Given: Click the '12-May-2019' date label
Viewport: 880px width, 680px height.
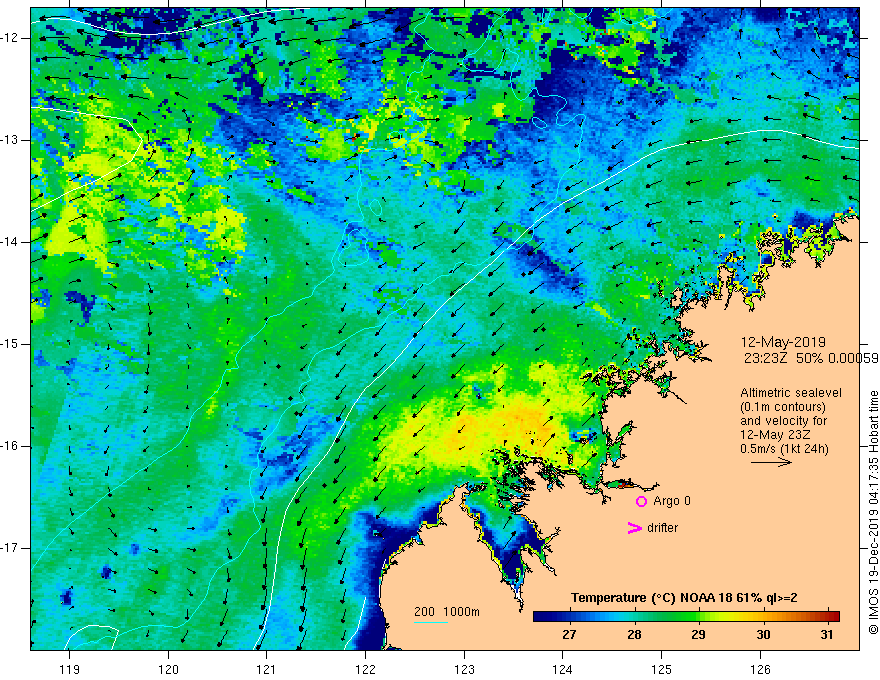Looking at the screenshot, I should pyautogui.click(x=783, y=342).
